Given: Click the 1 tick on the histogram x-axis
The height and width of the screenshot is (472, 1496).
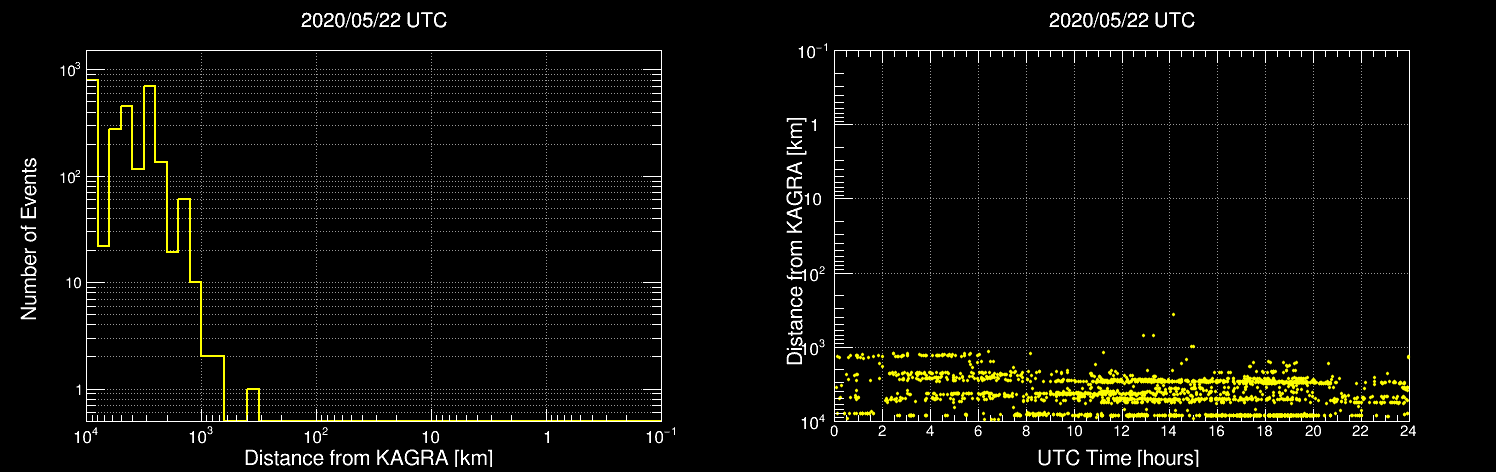Looking at the screenshot, I should point(547,437).
